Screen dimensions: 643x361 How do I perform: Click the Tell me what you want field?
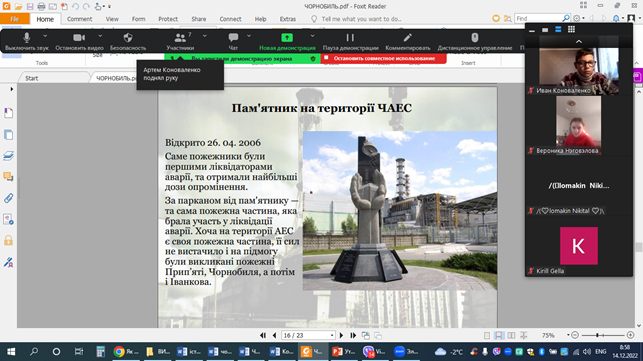point(361,19)
